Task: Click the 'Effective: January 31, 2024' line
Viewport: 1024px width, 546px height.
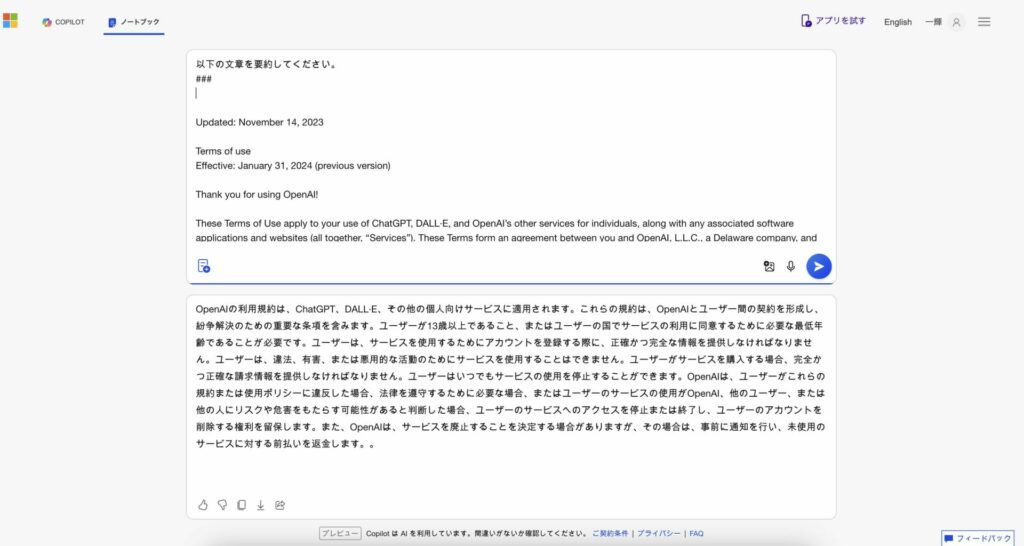Action: pyautogui.click(x=293, y=166)
